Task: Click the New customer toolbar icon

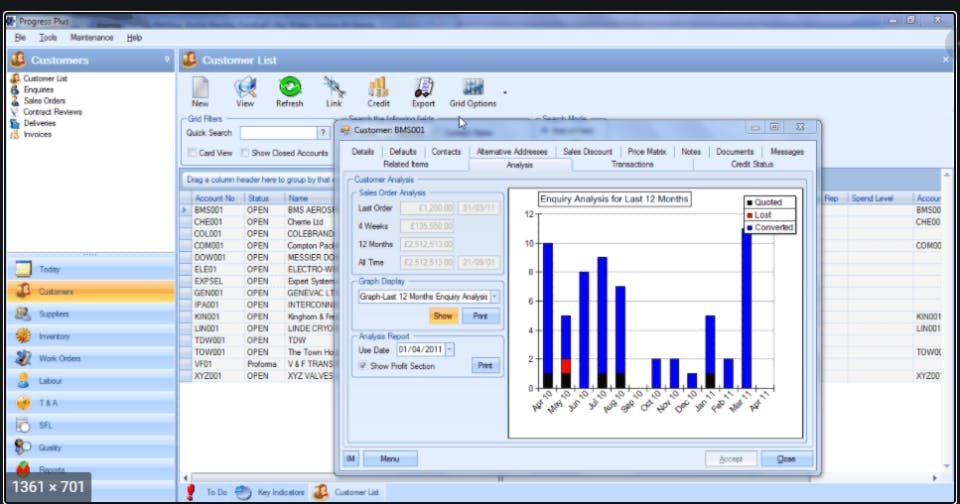Action: coord(200,88)
